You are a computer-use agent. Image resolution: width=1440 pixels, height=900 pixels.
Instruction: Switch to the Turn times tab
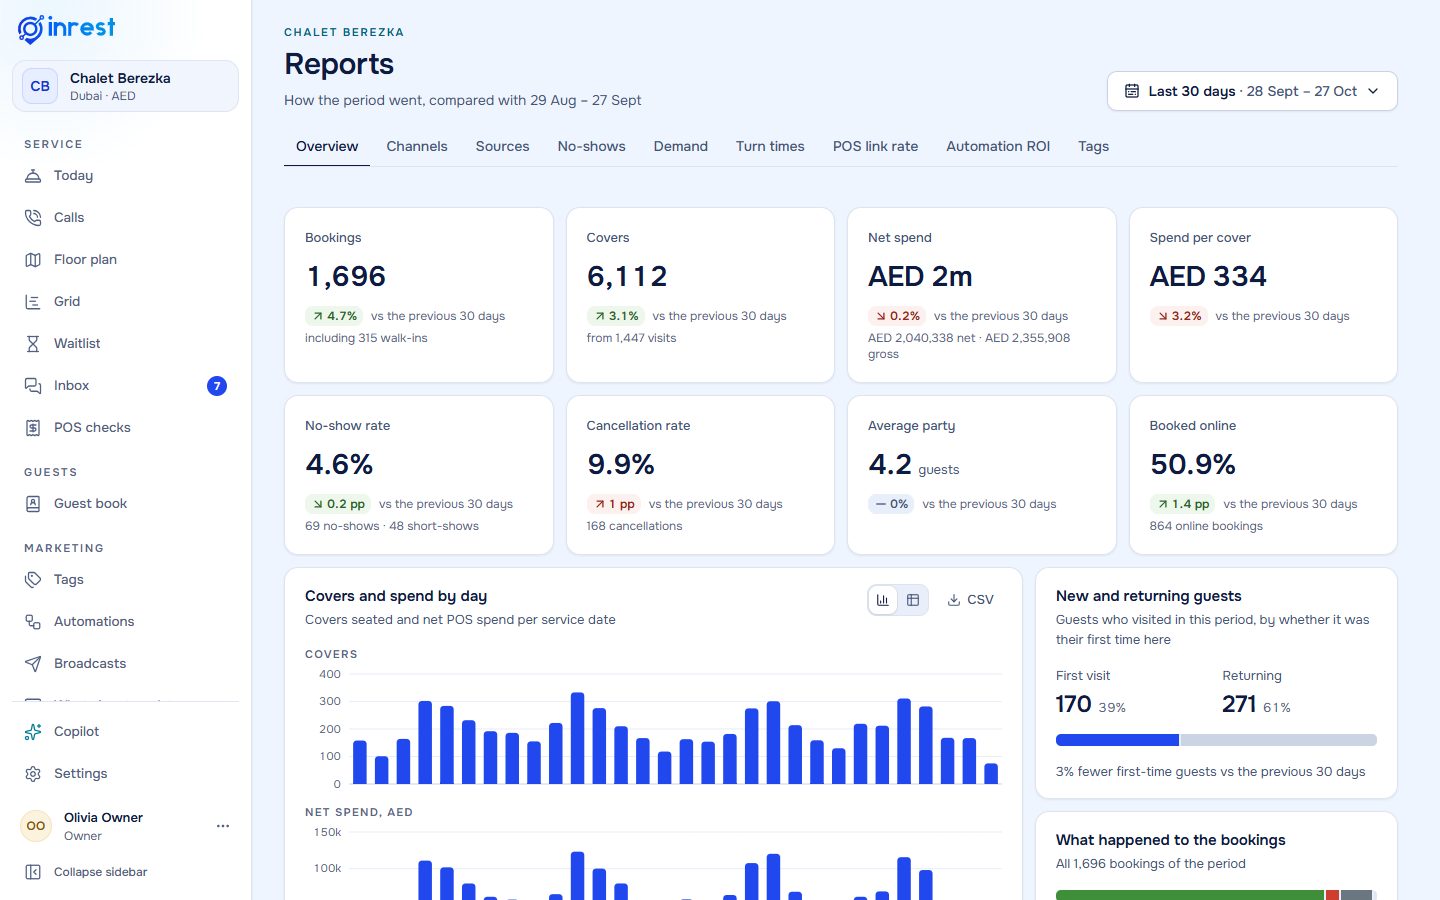tap(770, 146)
